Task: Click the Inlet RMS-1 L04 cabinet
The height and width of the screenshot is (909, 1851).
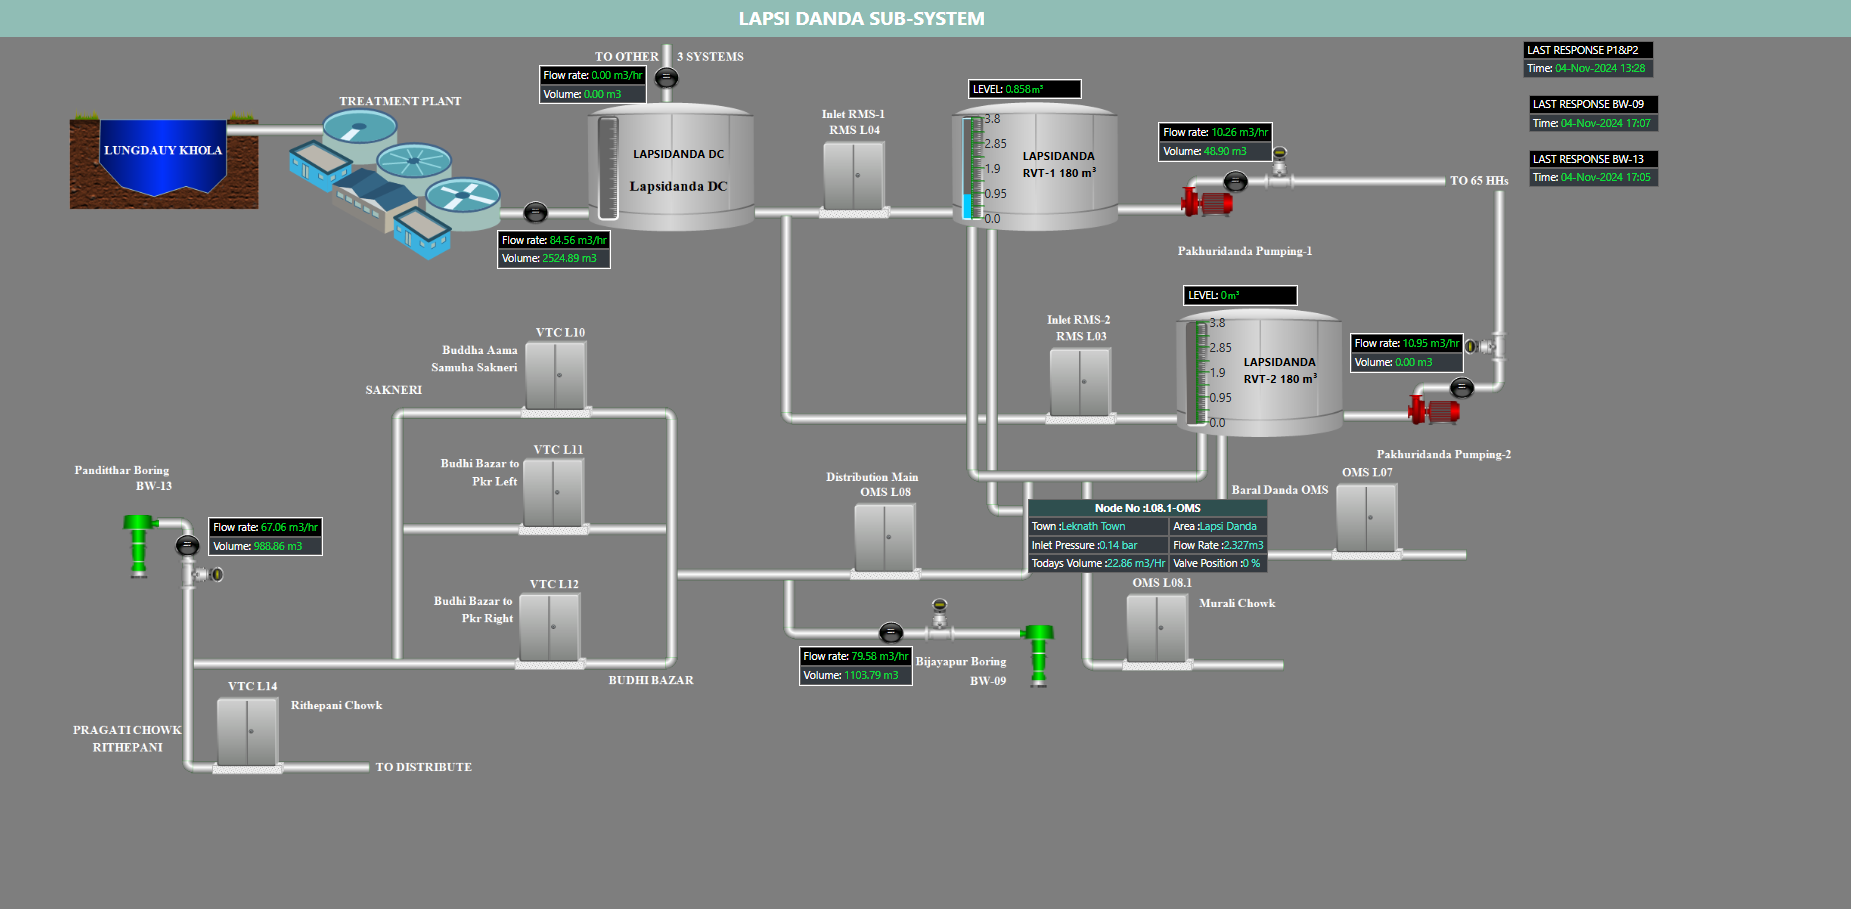Action: [854, 177]
